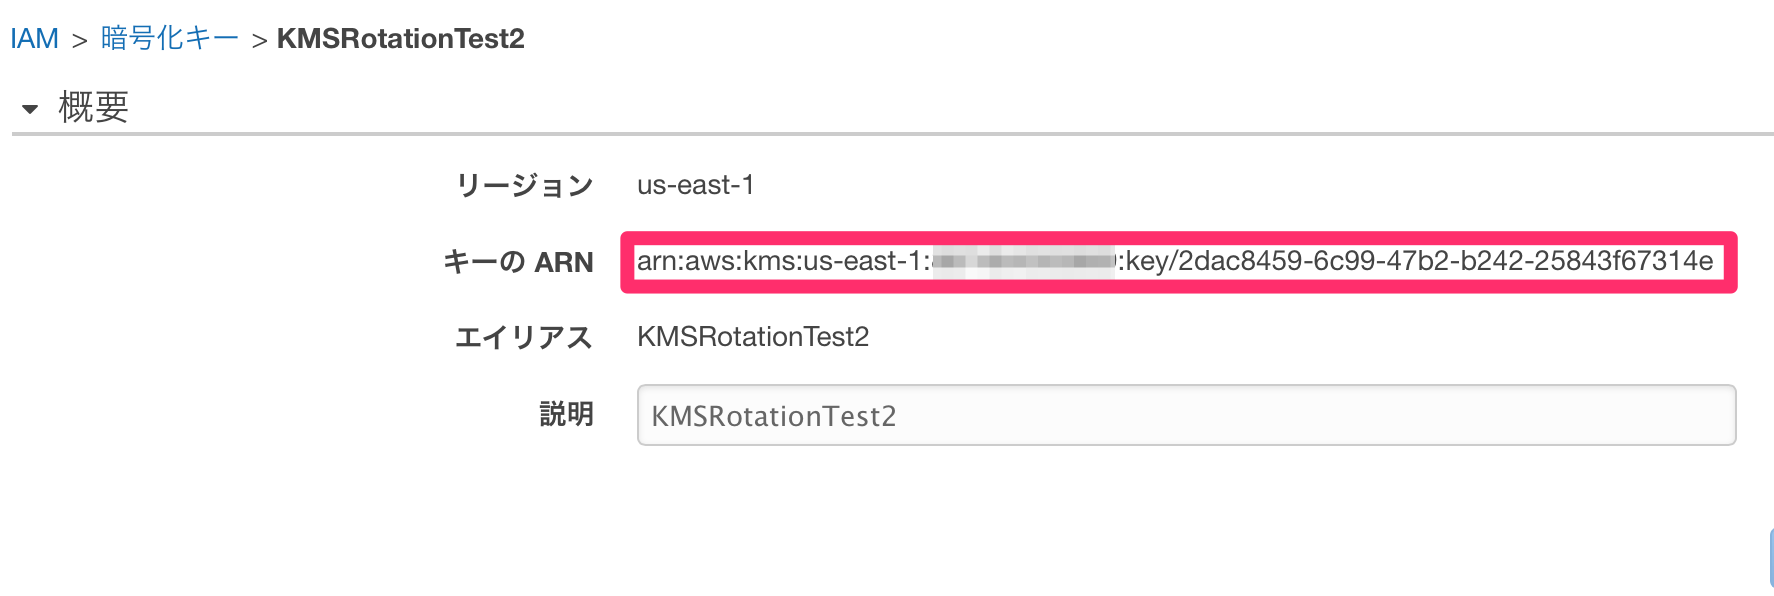Click inside the 説明 description field
Screen dimensions: 1774x596
click(x=1180, y=415)
